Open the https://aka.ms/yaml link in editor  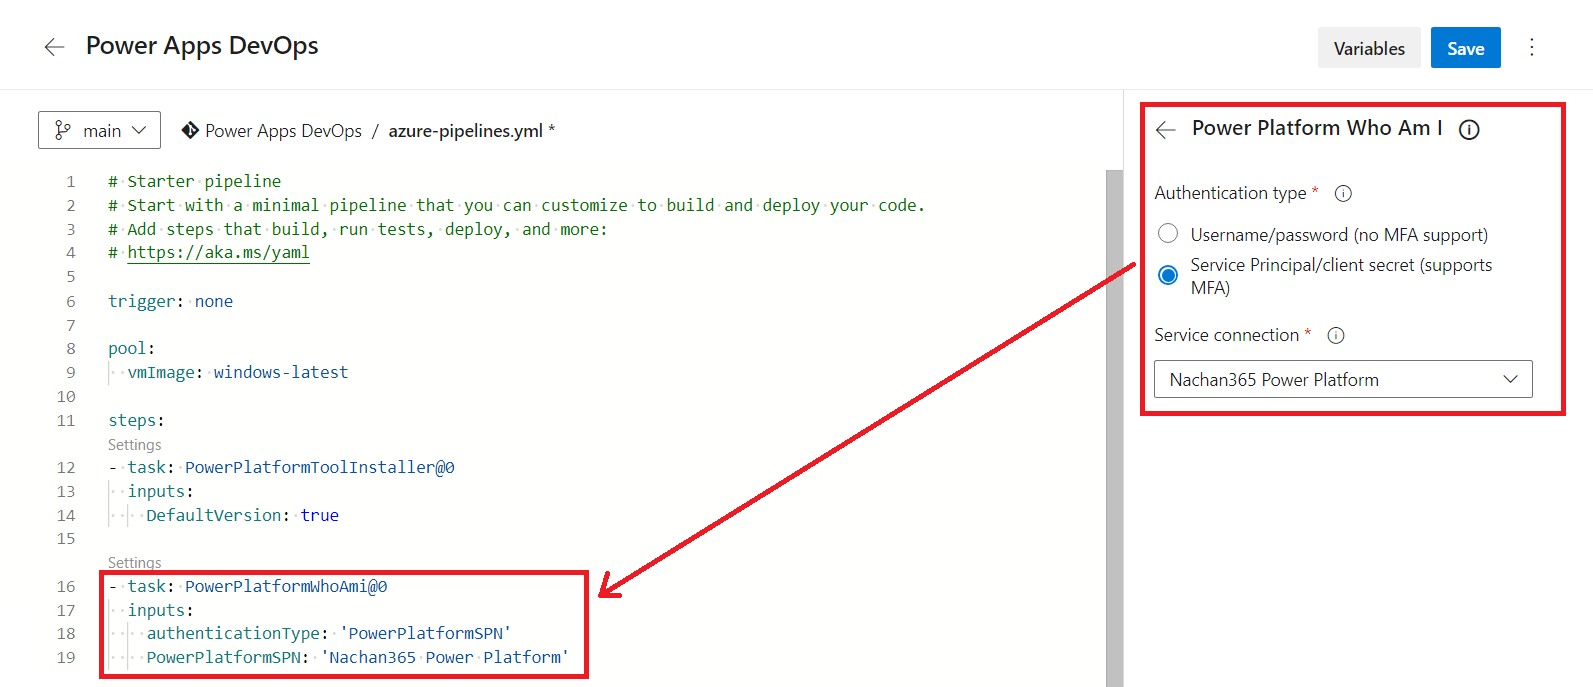[x=218, y=253]
